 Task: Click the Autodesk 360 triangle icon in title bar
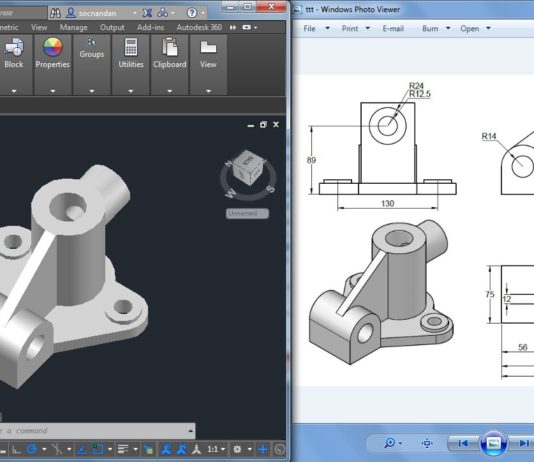point(163,13)
